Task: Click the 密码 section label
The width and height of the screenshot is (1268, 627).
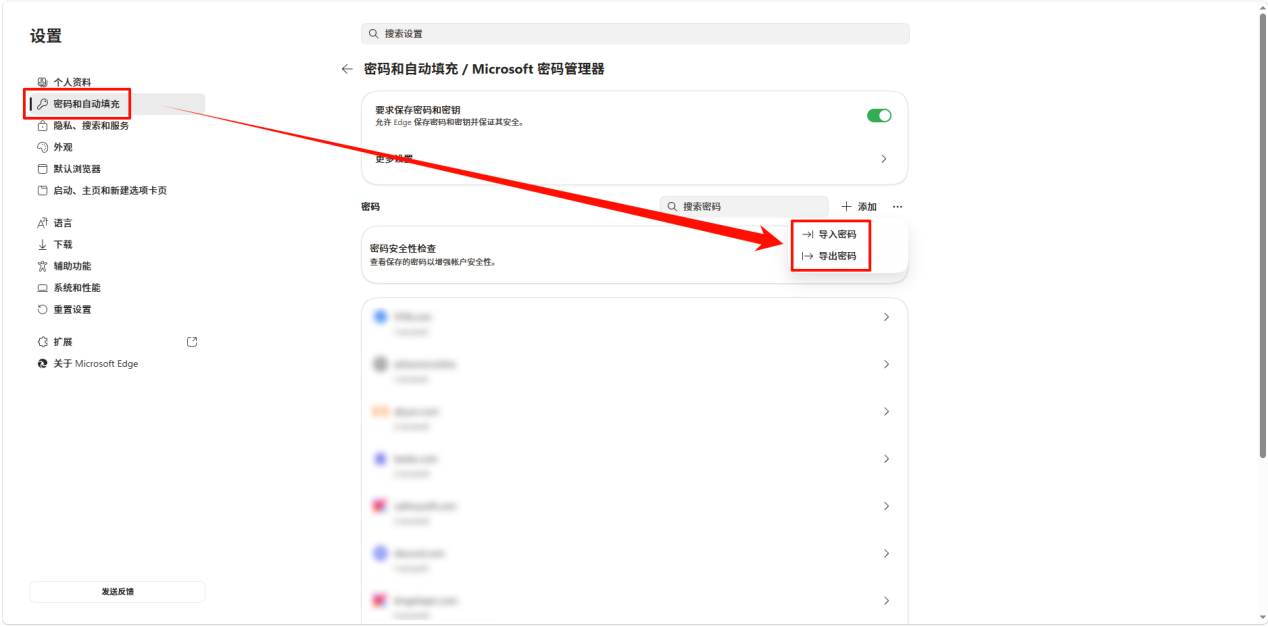Action: 370,207
